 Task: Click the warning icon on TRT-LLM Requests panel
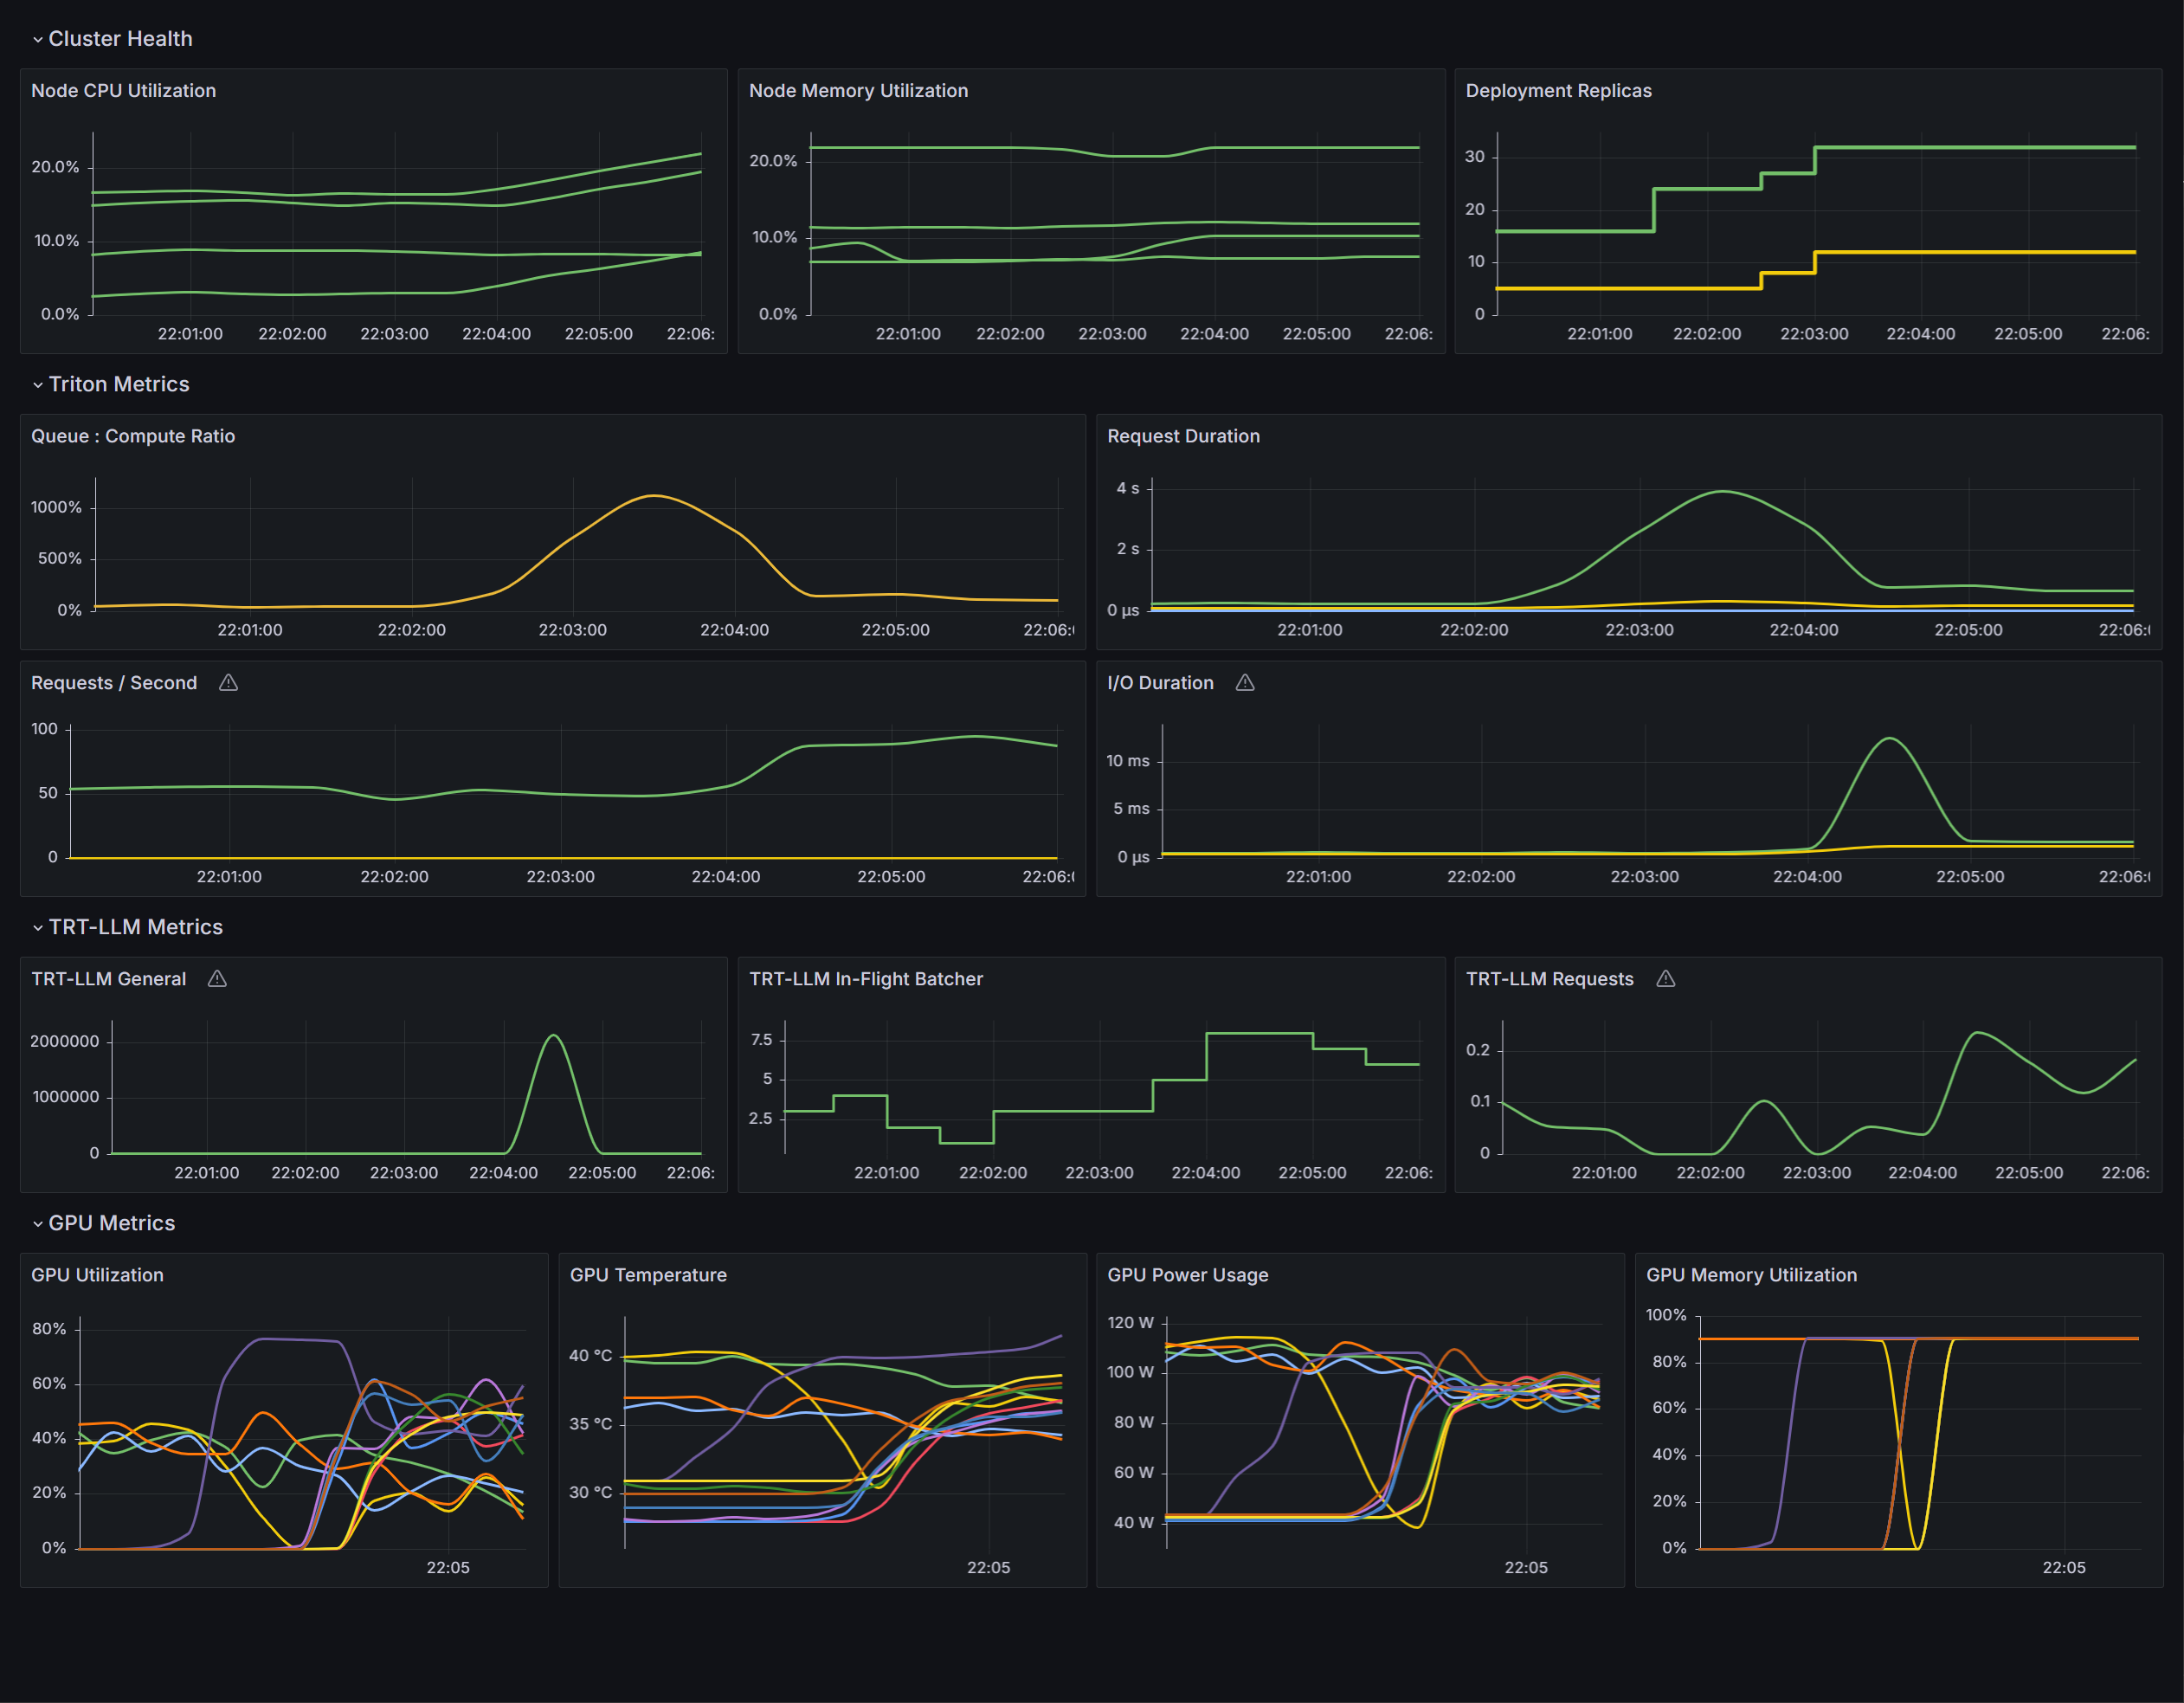pyautogui.click(x=1666, y=979)
